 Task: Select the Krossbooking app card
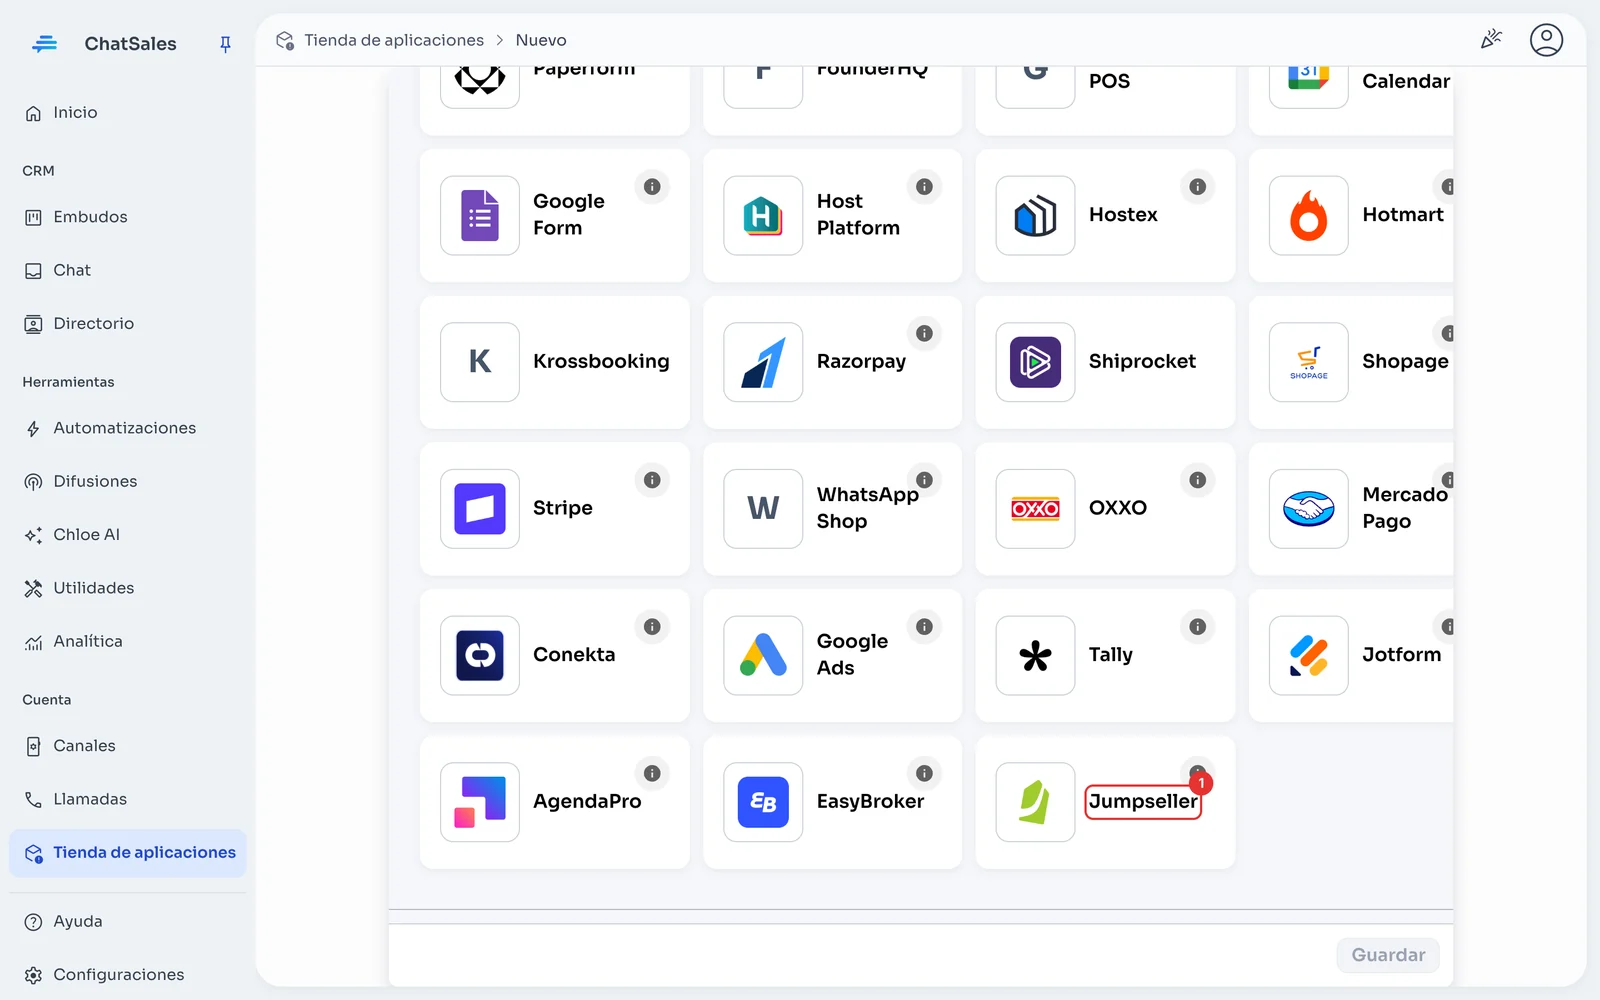click(555, 362)
